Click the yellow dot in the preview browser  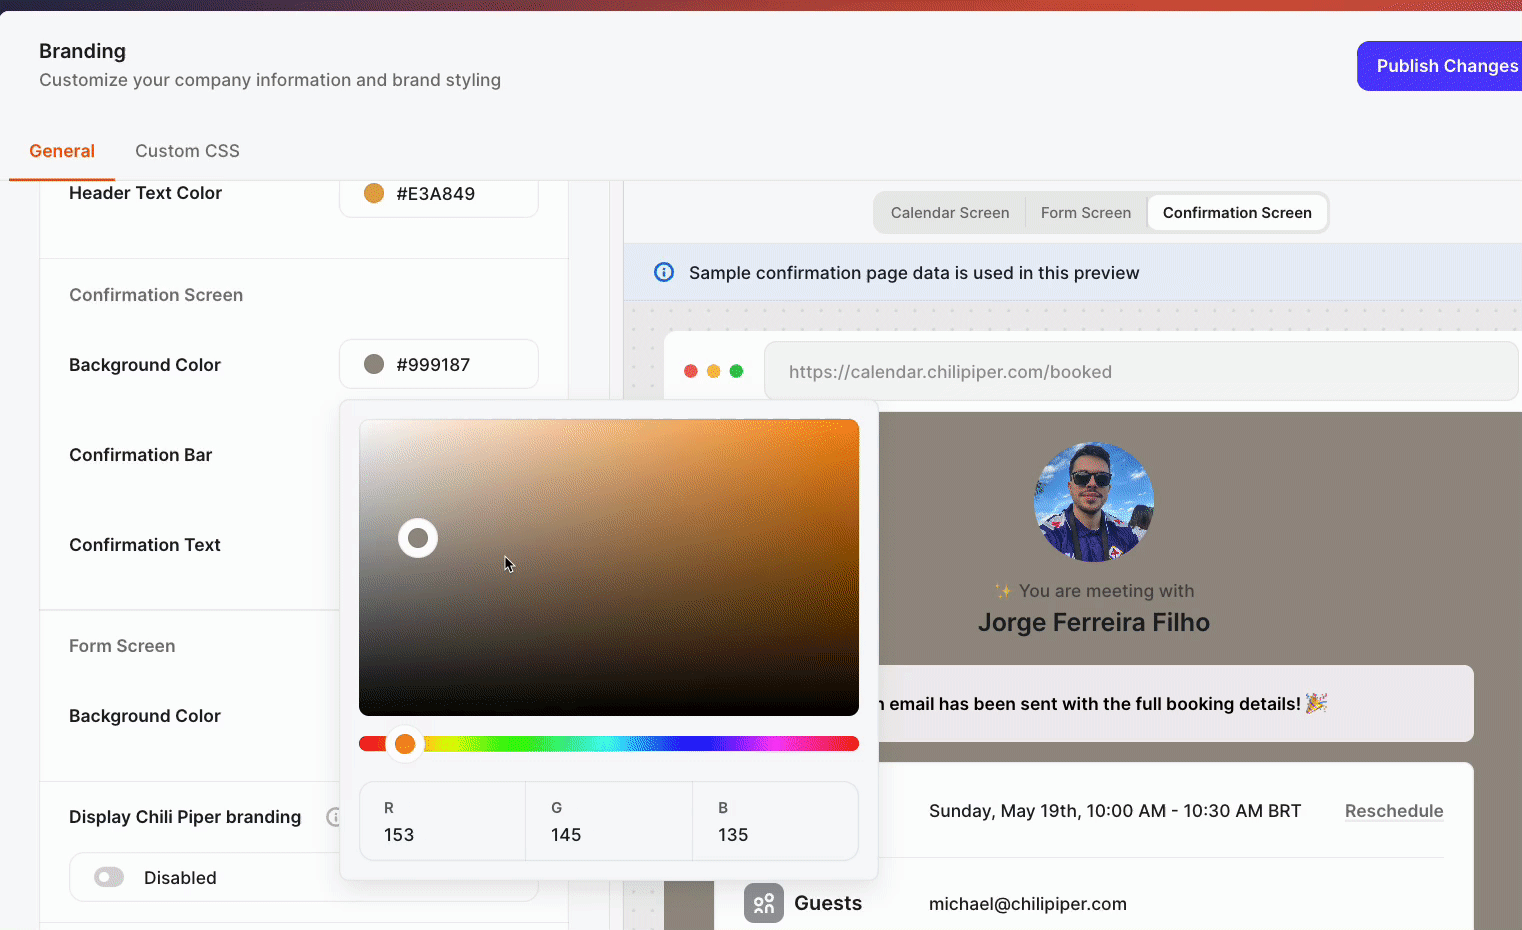coord(713,371)
